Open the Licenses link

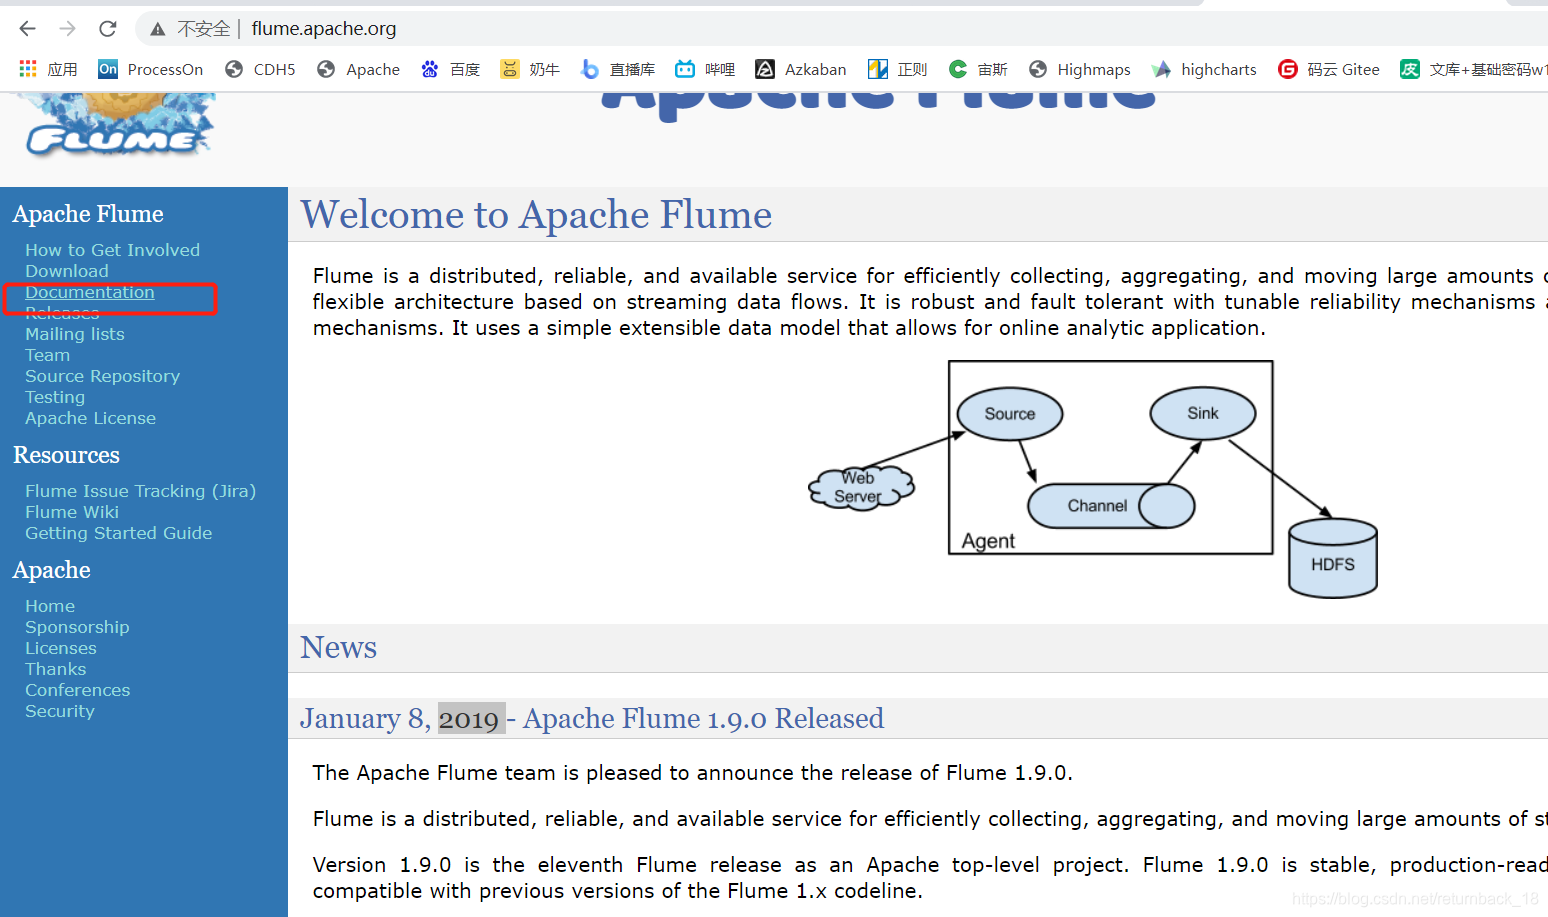point(61,648)
